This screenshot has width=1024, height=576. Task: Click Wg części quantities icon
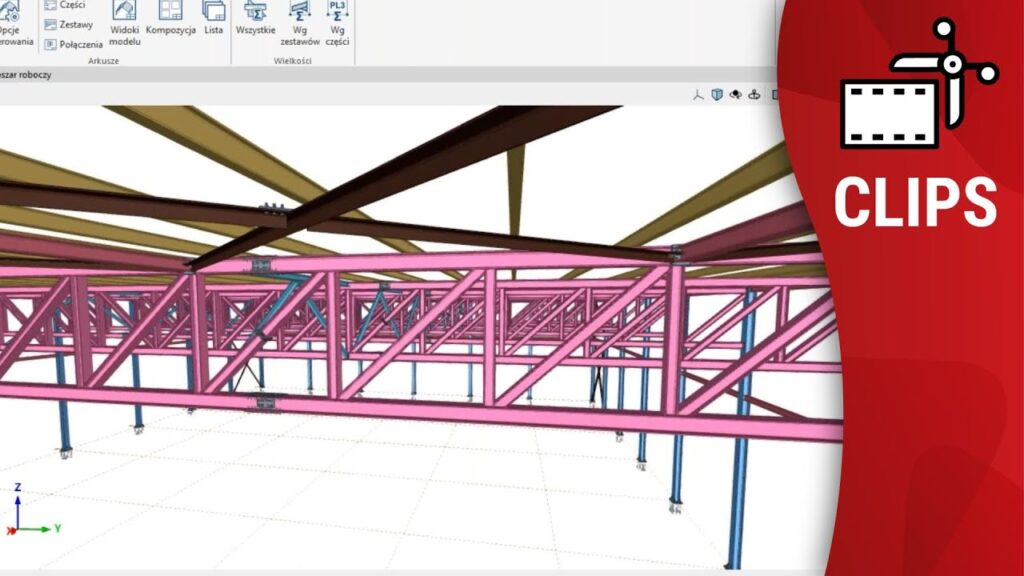tap(338, 22)
